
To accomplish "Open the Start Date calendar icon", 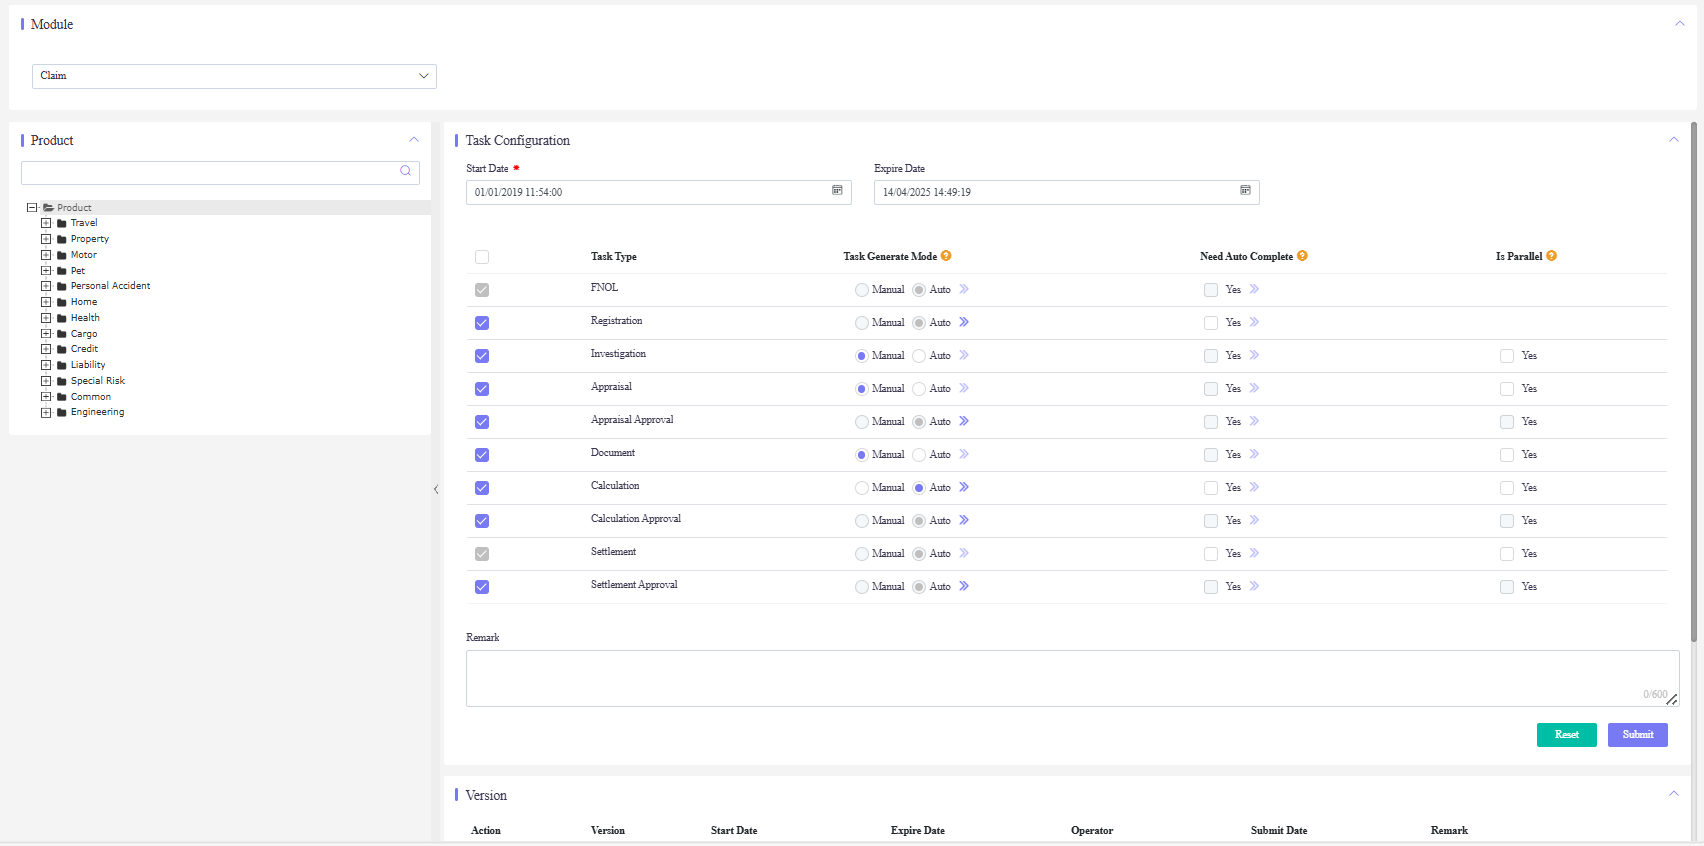I will [837, 190].
